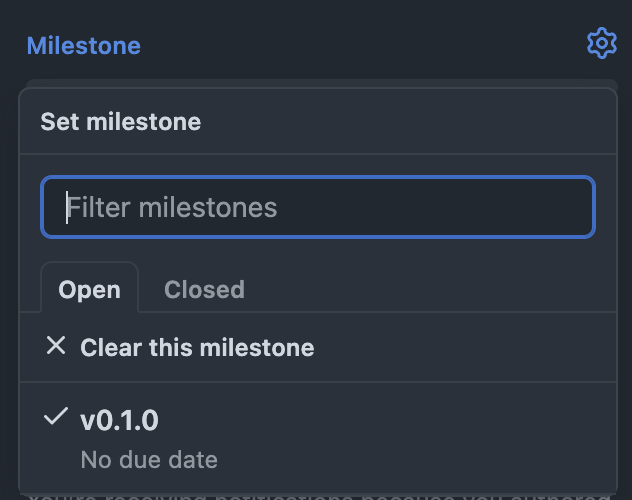The image size is (632, 500).
Task: Click the checkmark beside v0.1.0
Action: (x=56, y=418)
